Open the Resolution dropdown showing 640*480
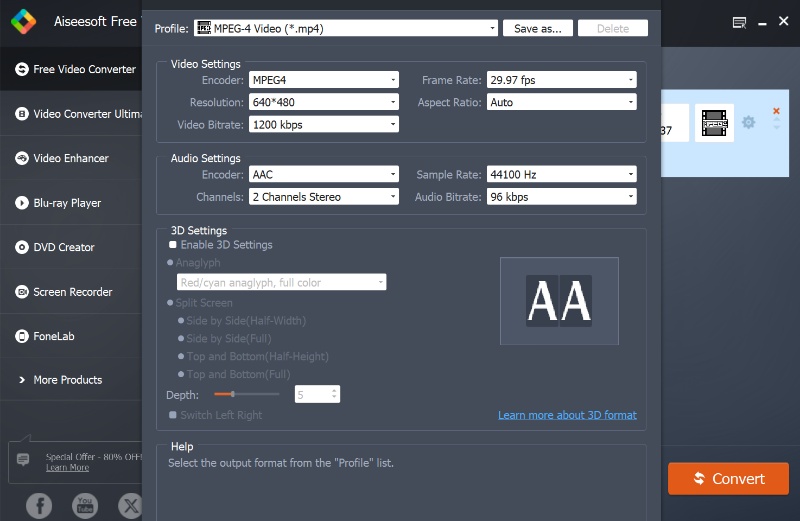This screenshot has height=521, width=800. coord(323,102)
